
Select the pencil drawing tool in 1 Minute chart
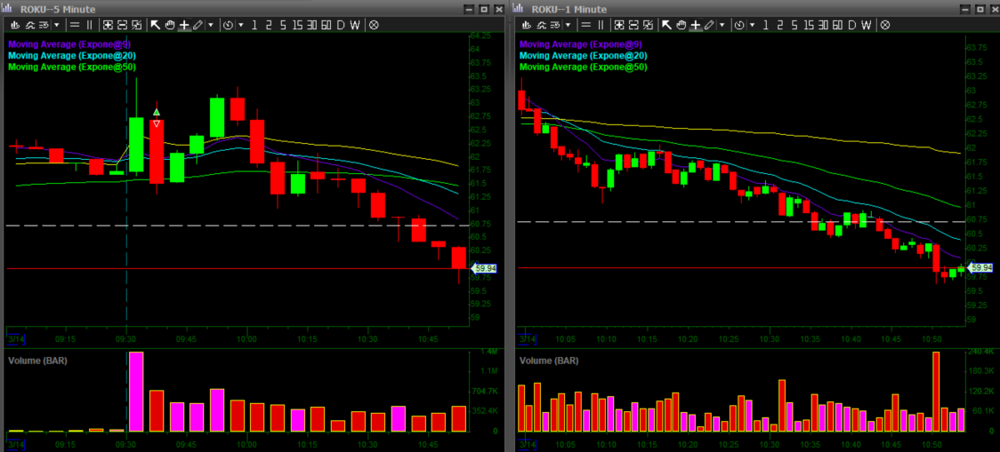[x=709, y=24]
